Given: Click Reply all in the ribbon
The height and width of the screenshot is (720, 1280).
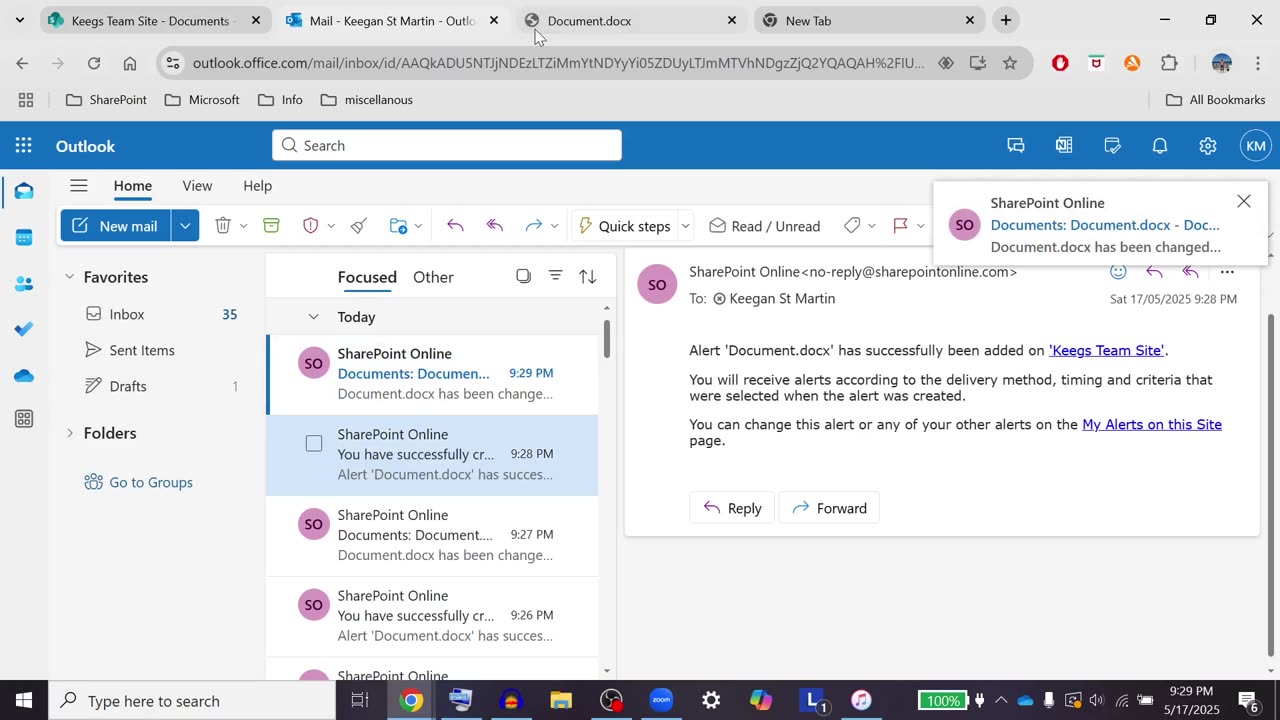Looking at the screenshot, I should coord(495,226).
